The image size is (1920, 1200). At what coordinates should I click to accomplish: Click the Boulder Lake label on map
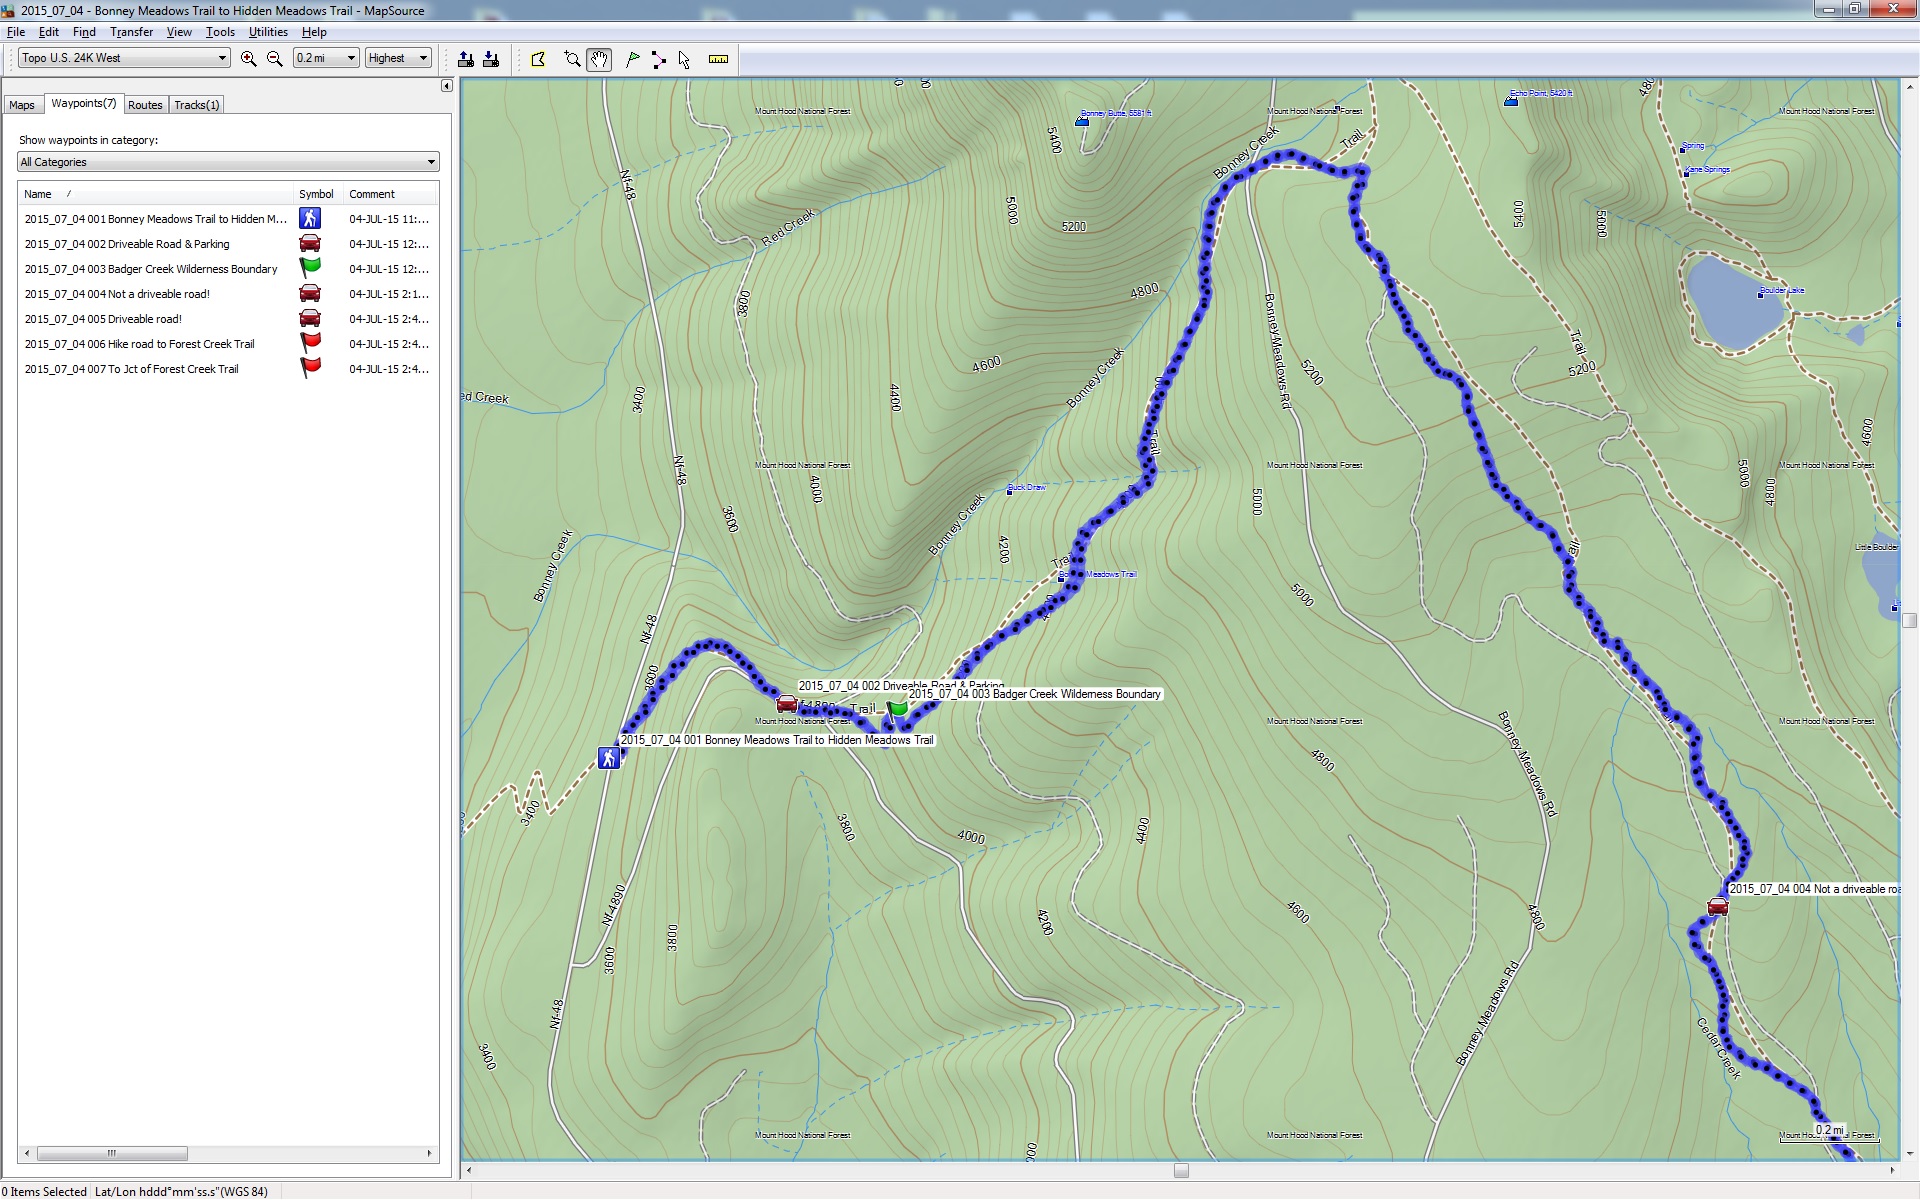pyautogui.click(x=1783, y=291)
